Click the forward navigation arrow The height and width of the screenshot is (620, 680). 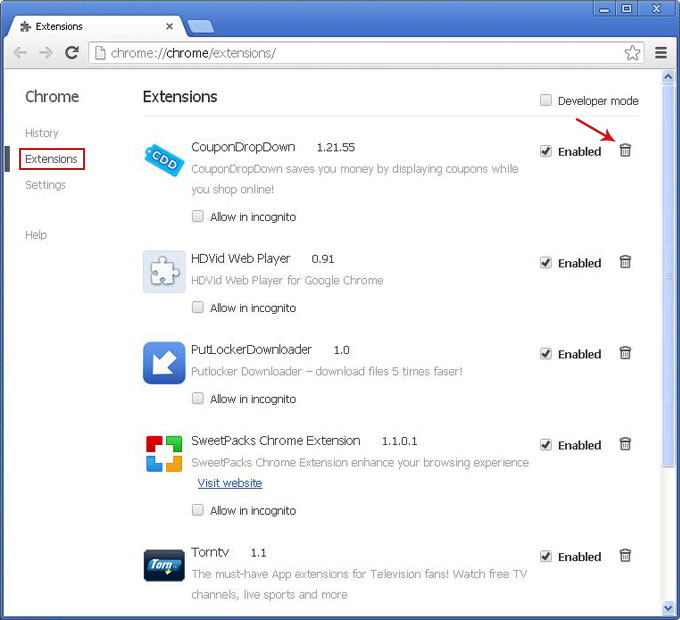46,53
